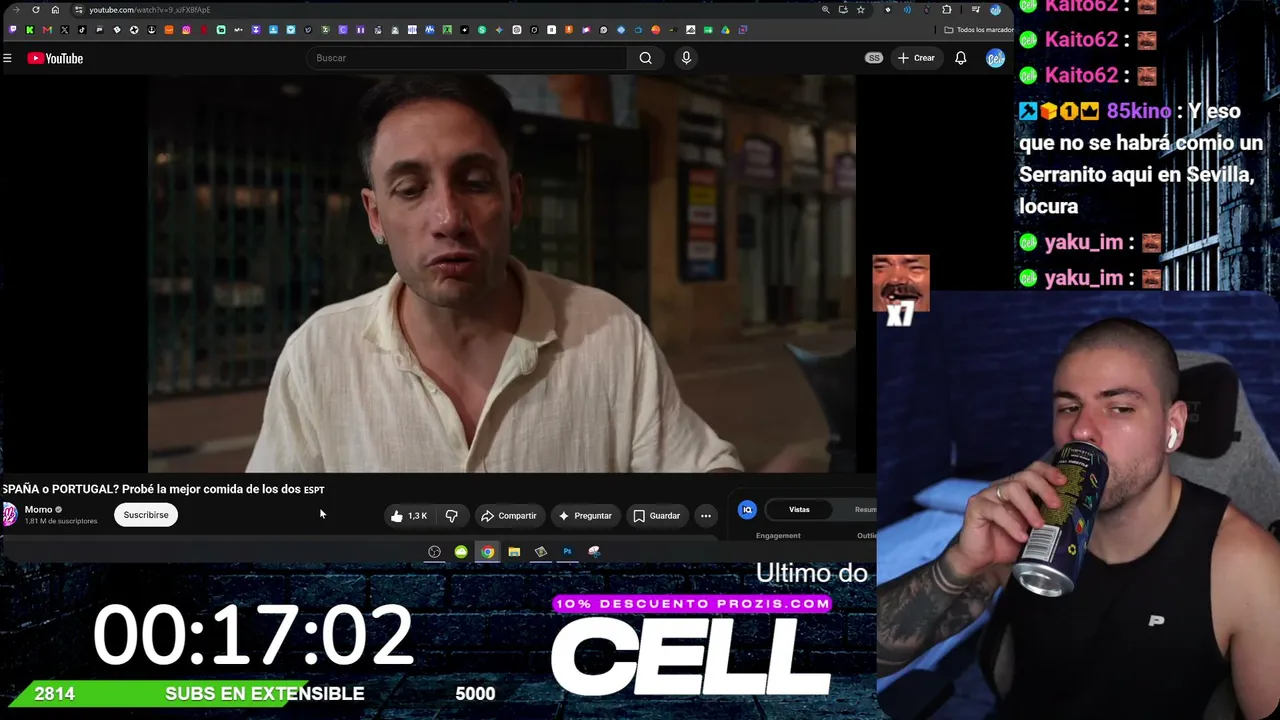
Task: Click the Engagement label
Action: pyautogui.click(x=778, y=536)
